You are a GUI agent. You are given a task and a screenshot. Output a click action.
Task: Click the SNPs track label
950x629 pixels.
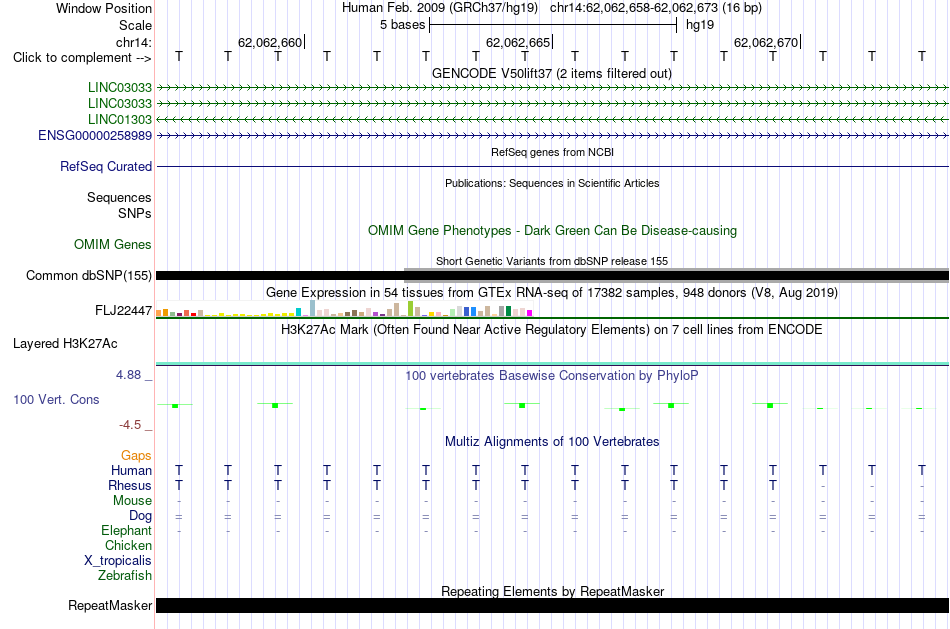pyautogui.click(x=135, y=213)
